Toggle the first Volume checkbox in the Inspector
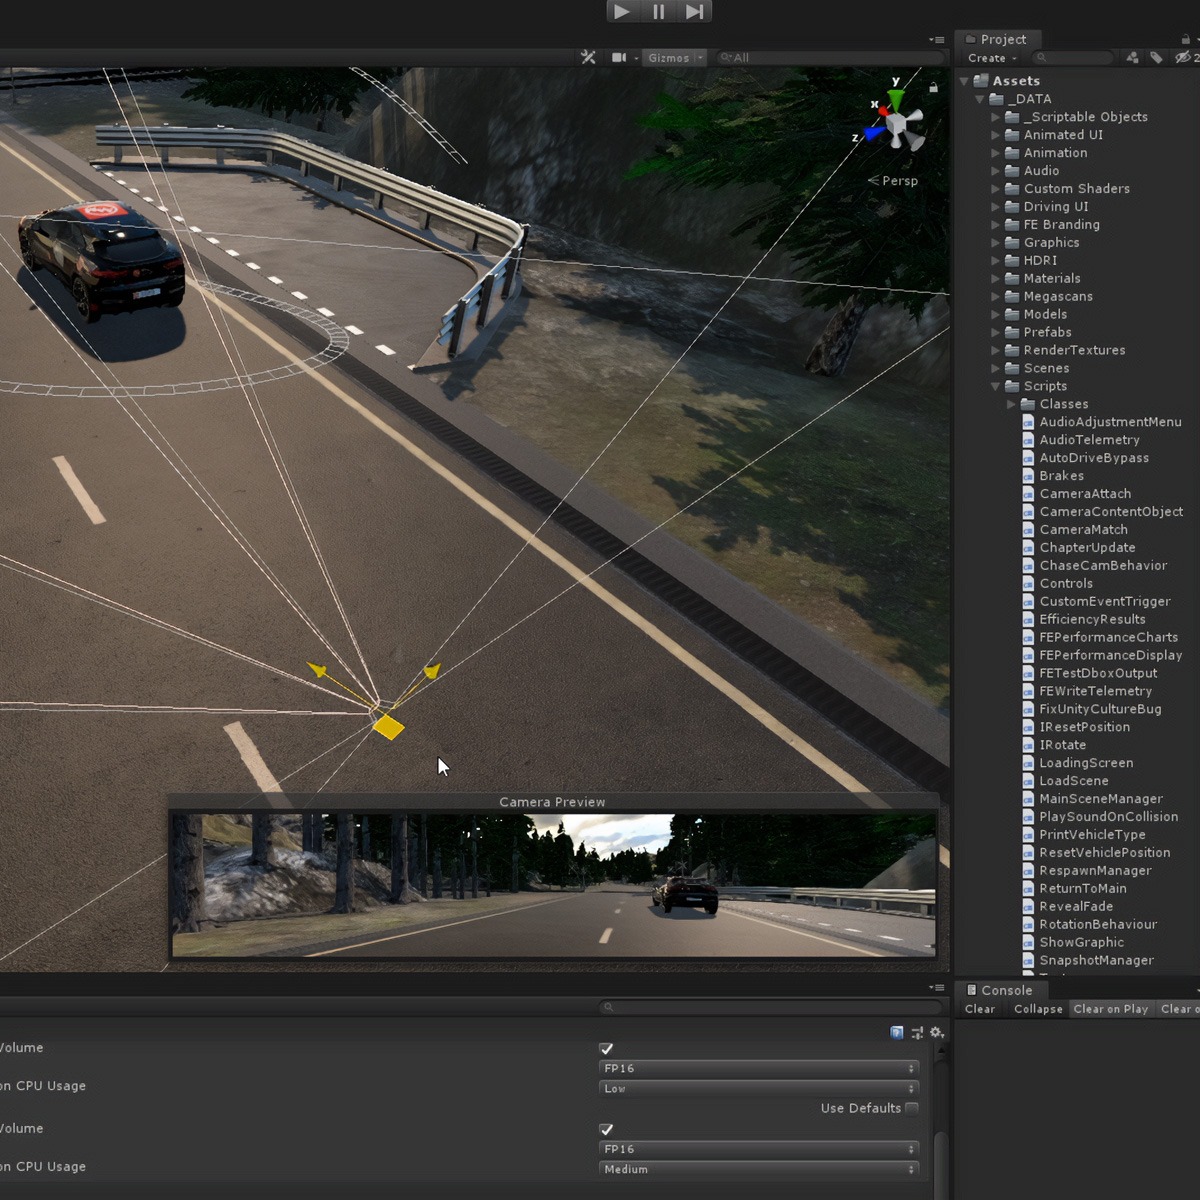Image resolution: width=1200 pixels, height=1200 pixels. [606, 1048]
